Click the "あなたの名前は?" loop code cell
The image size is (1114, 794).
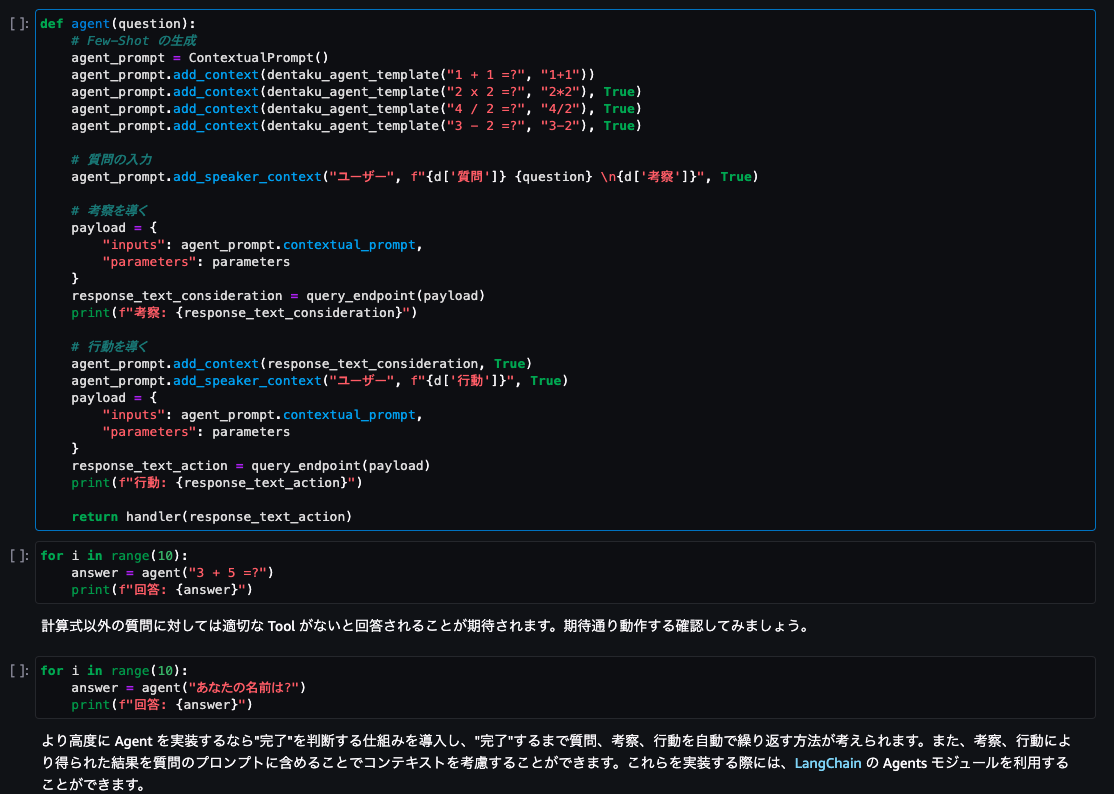point(566,687)
